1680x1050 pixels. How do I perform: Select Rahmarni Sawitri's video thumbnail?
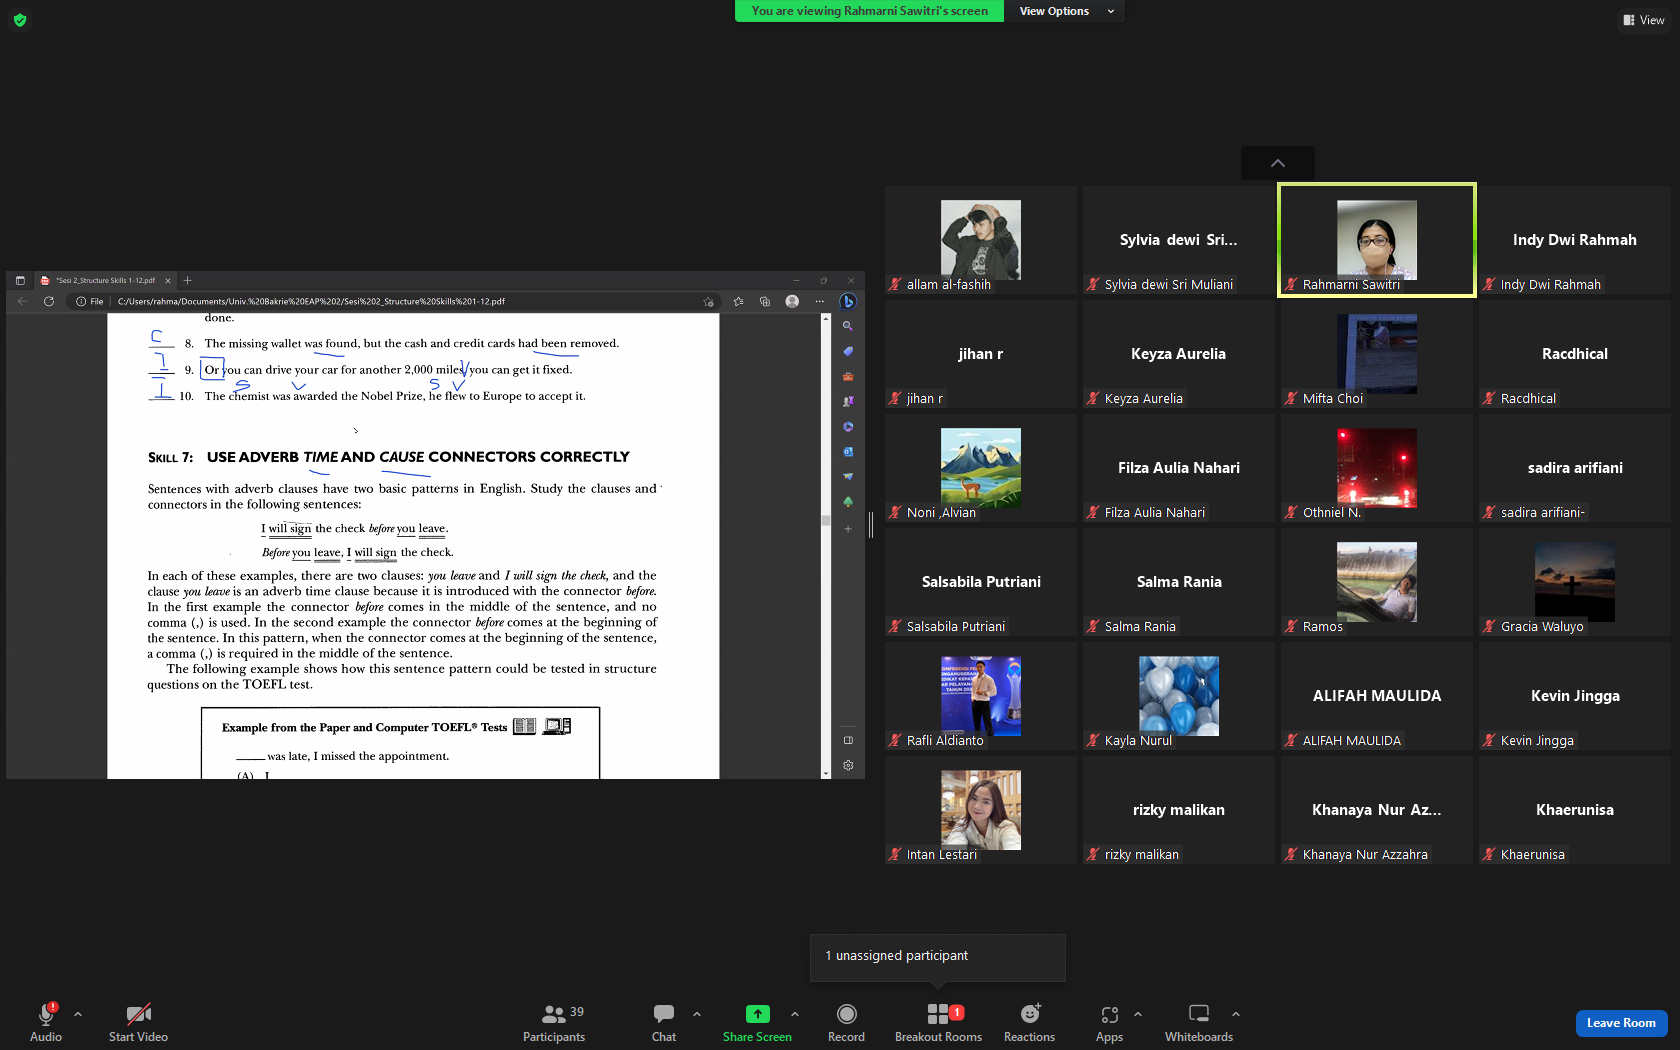click(x=1377, y=240)
